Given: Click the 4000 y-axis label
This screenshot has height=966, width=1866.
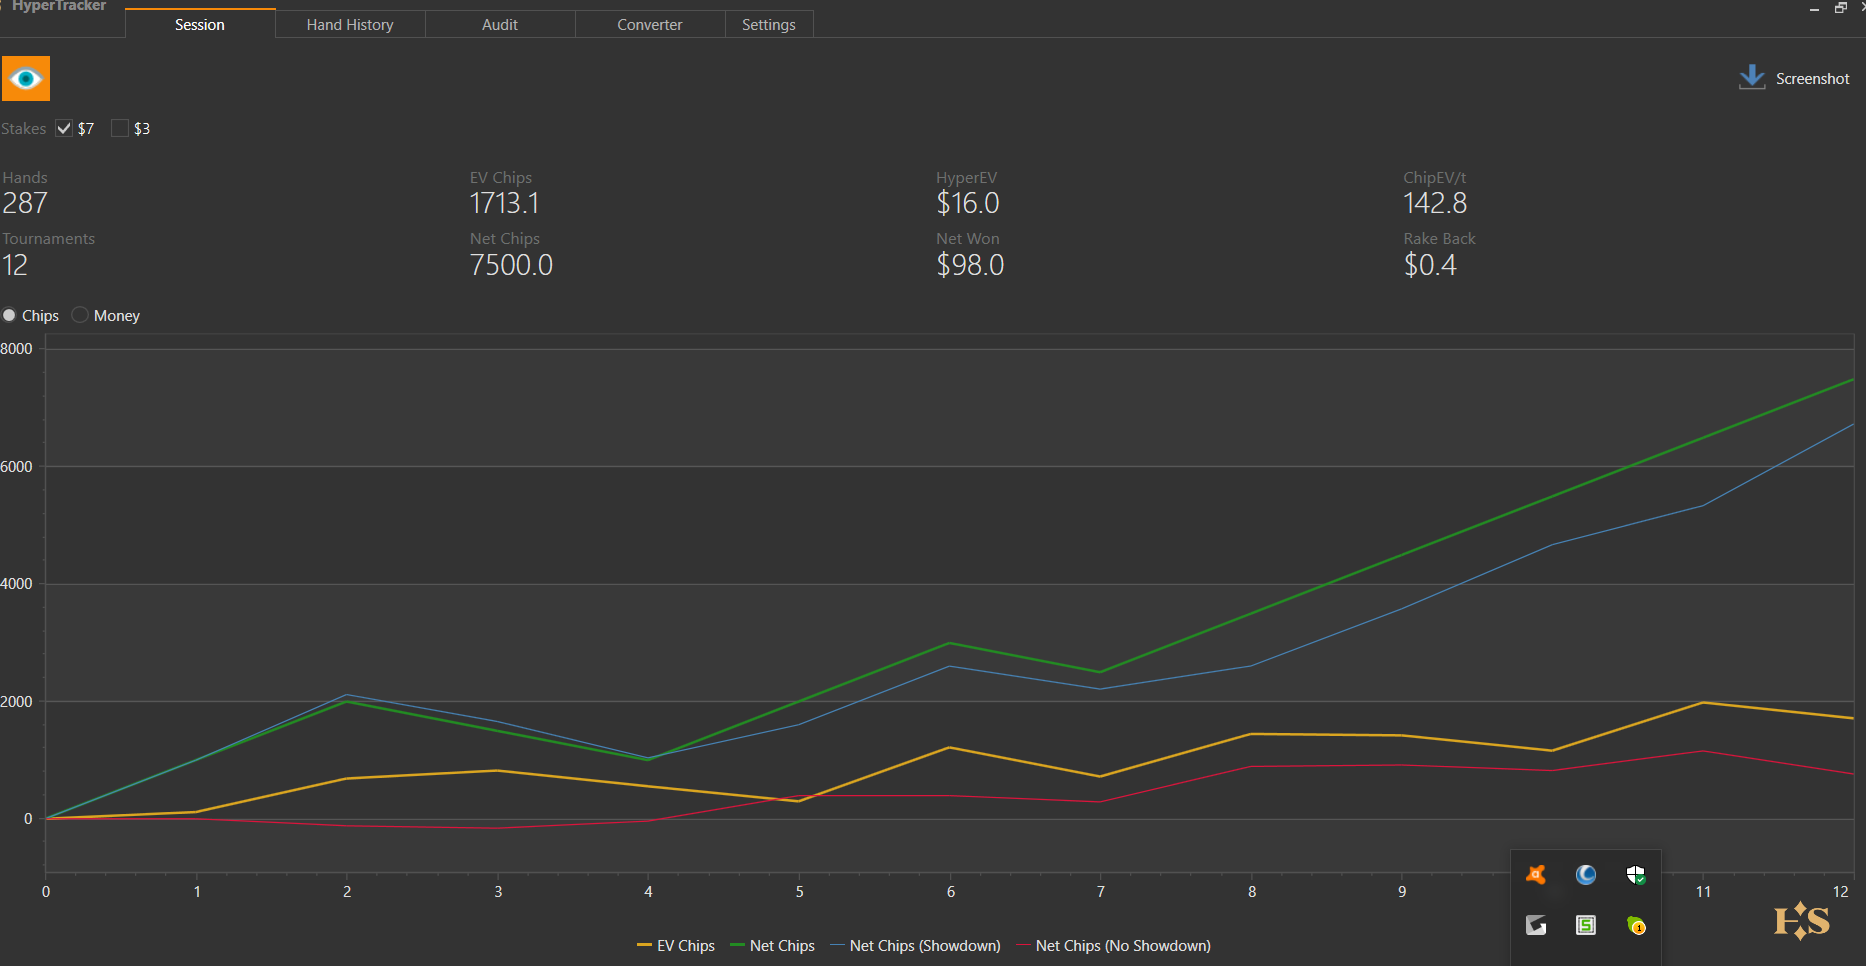Looking at the screenshot, I should (x=16, y=584).
